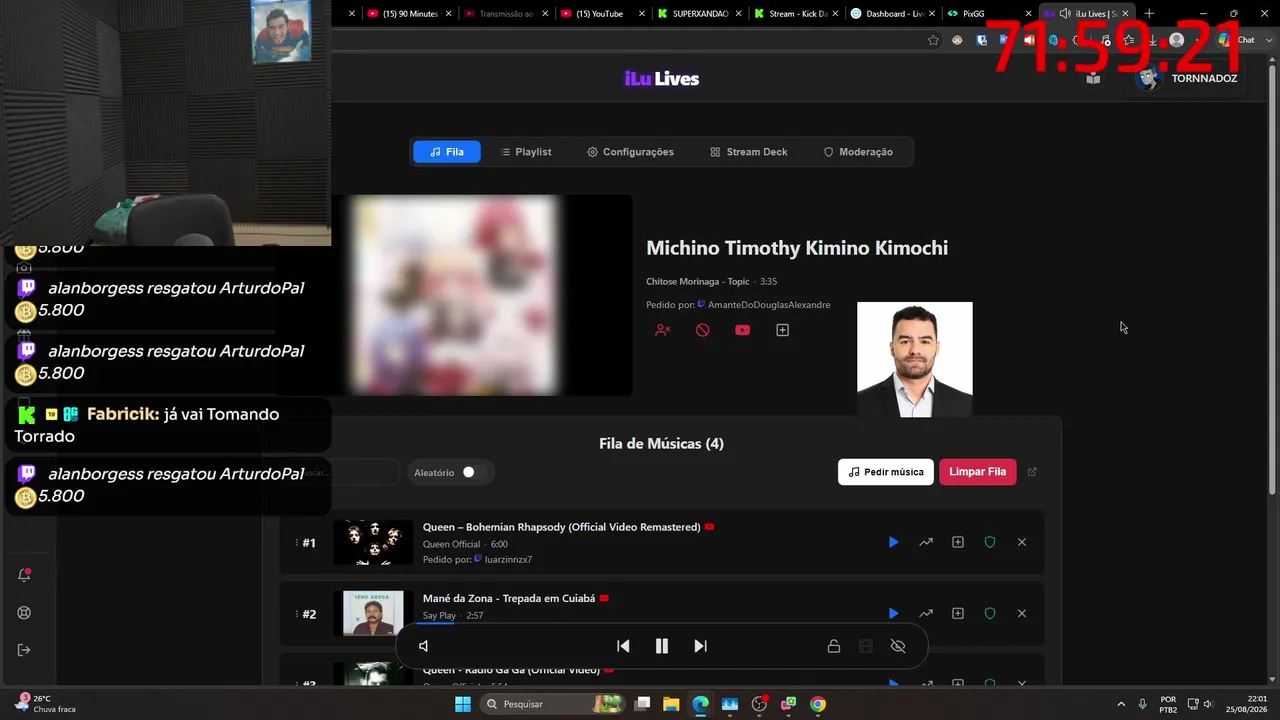
Task: Open the TORNNADOZ profile menu
Action: coord(1190,78)
